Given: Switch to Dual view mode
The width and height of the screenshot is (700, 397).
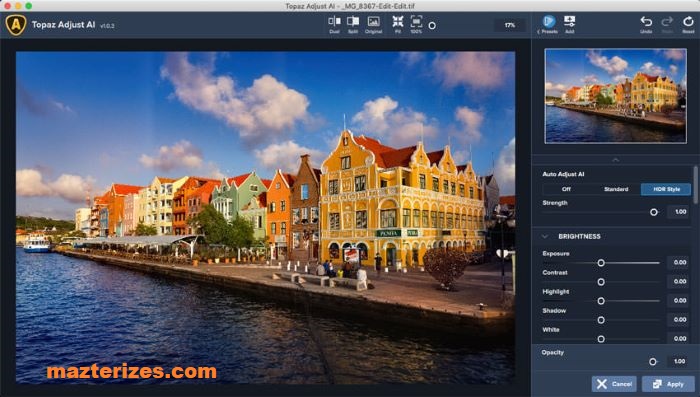Looking at the screenshot, I should (x=334, y=25).
